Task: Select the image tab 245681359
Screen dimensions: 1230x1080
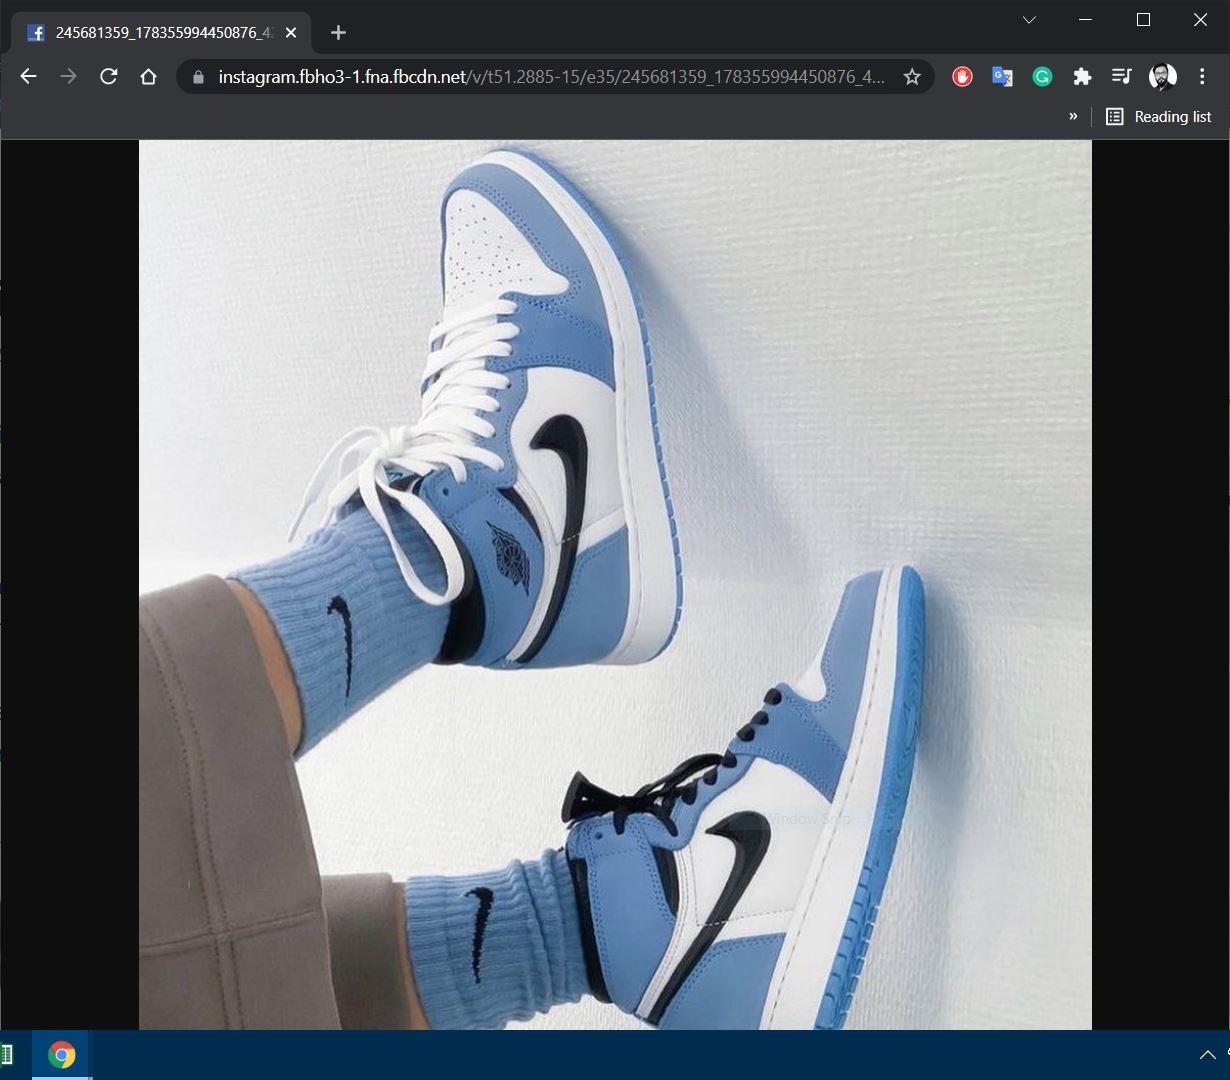Action: coord(160,33)
